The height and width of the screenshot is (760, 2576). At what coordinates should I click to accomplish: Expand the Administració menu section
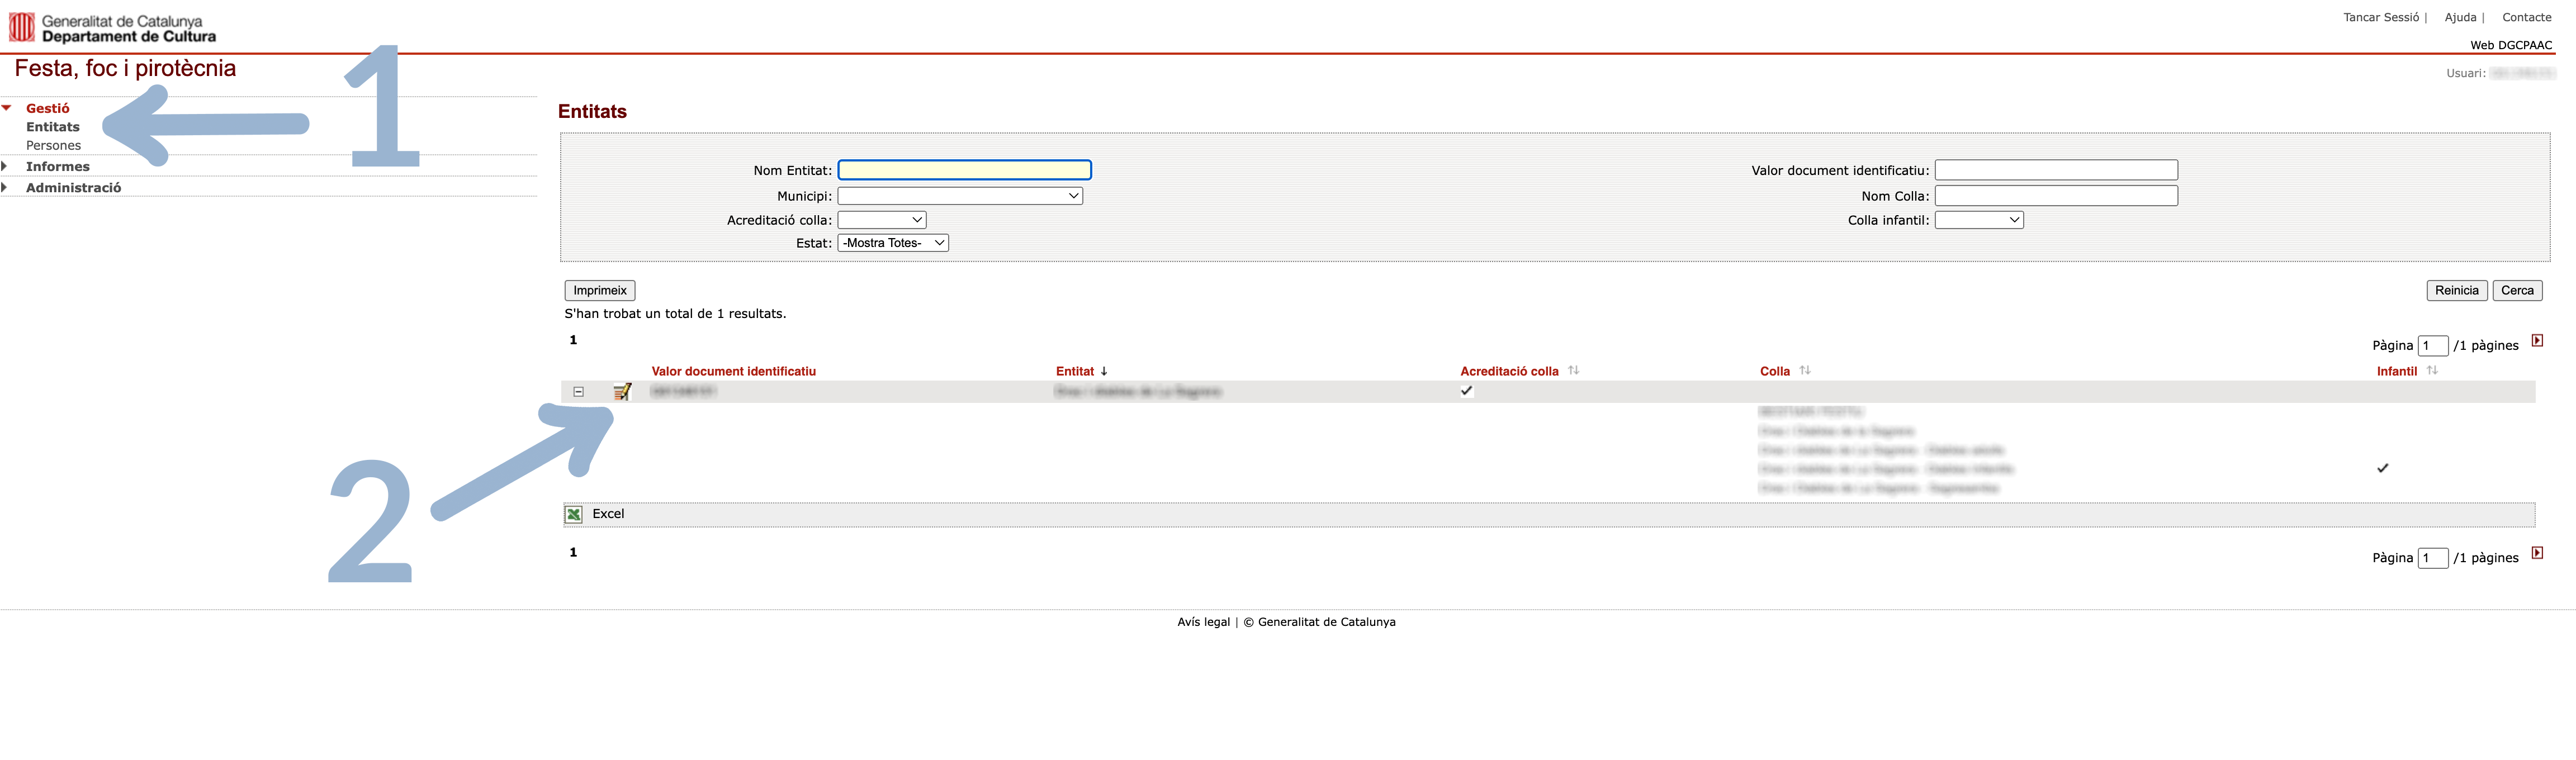click(73, 188)
